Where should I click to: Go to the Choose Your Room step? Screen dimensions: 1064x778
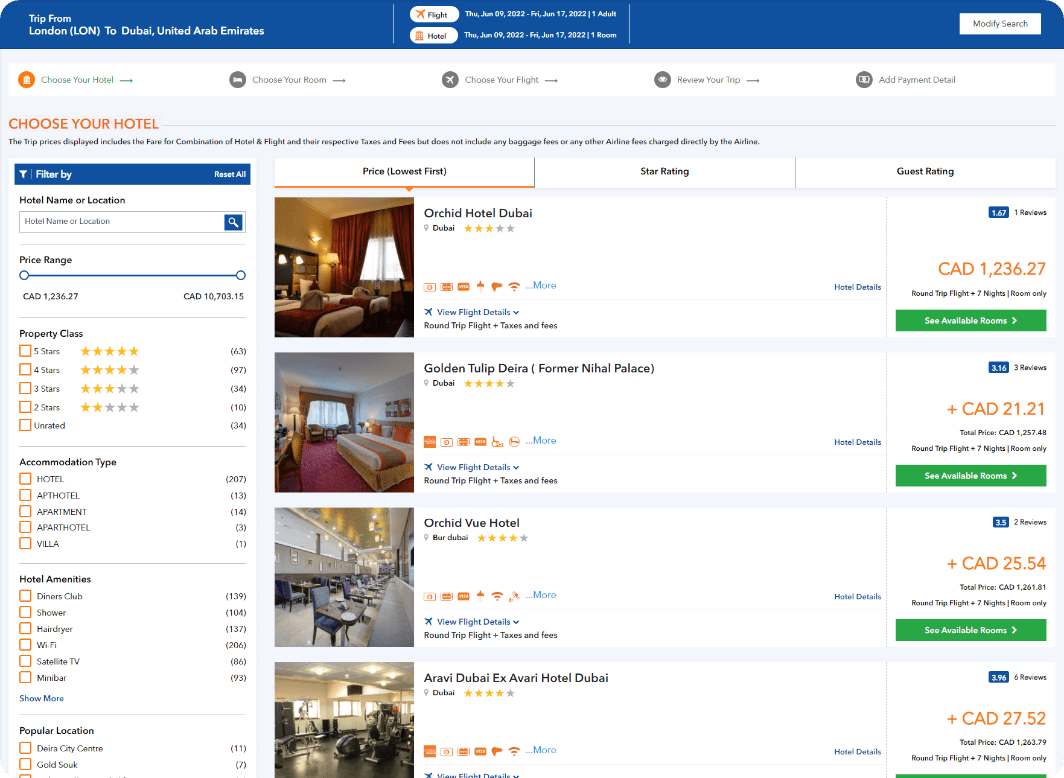click(x=289, y=80)
